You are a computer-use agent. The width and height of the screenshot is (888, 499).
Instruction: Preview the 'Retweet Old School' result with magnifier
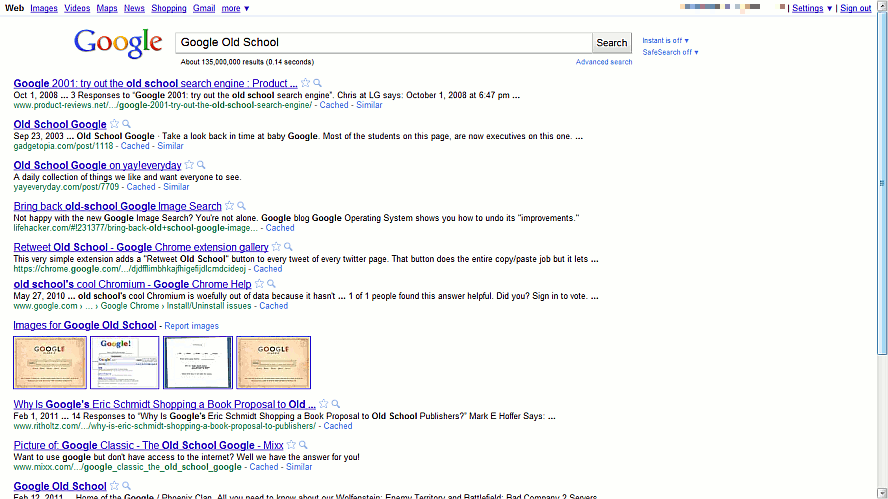(x=288, y=246)
